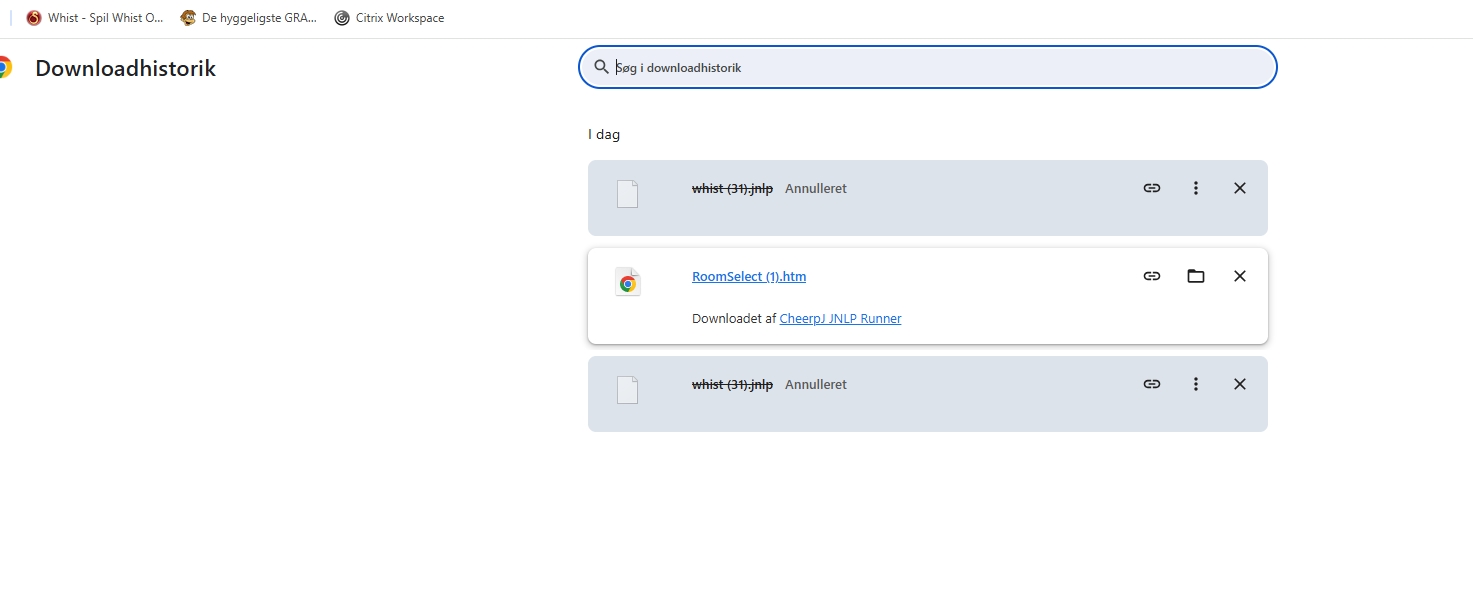Remove the first whist (31).jnlp from the list
The width and height of the screenshot is (1473, 613).
(x=1240, y=188)
